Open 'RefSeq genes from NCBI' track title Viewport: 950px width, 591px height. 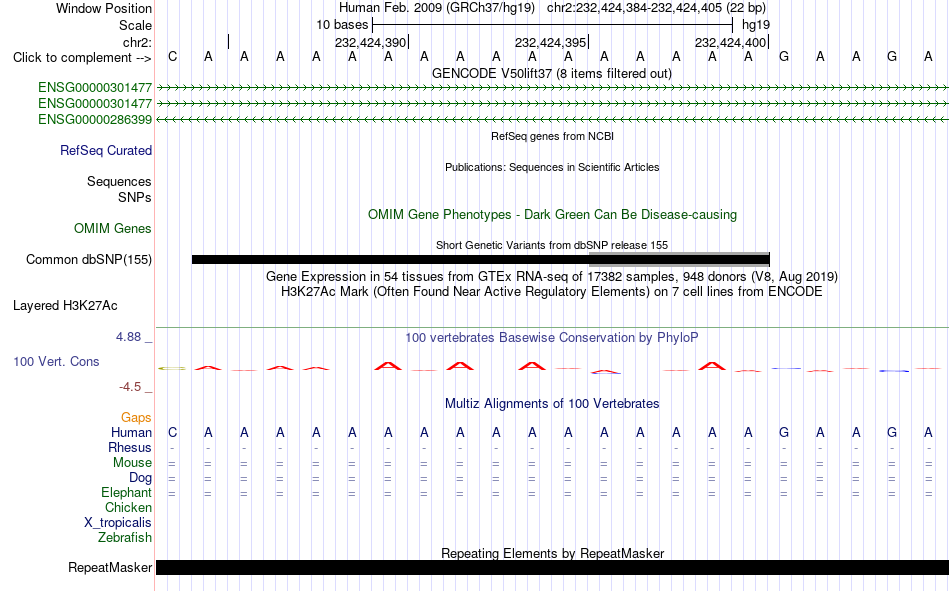pyautogui.click(x=552, y=136)
